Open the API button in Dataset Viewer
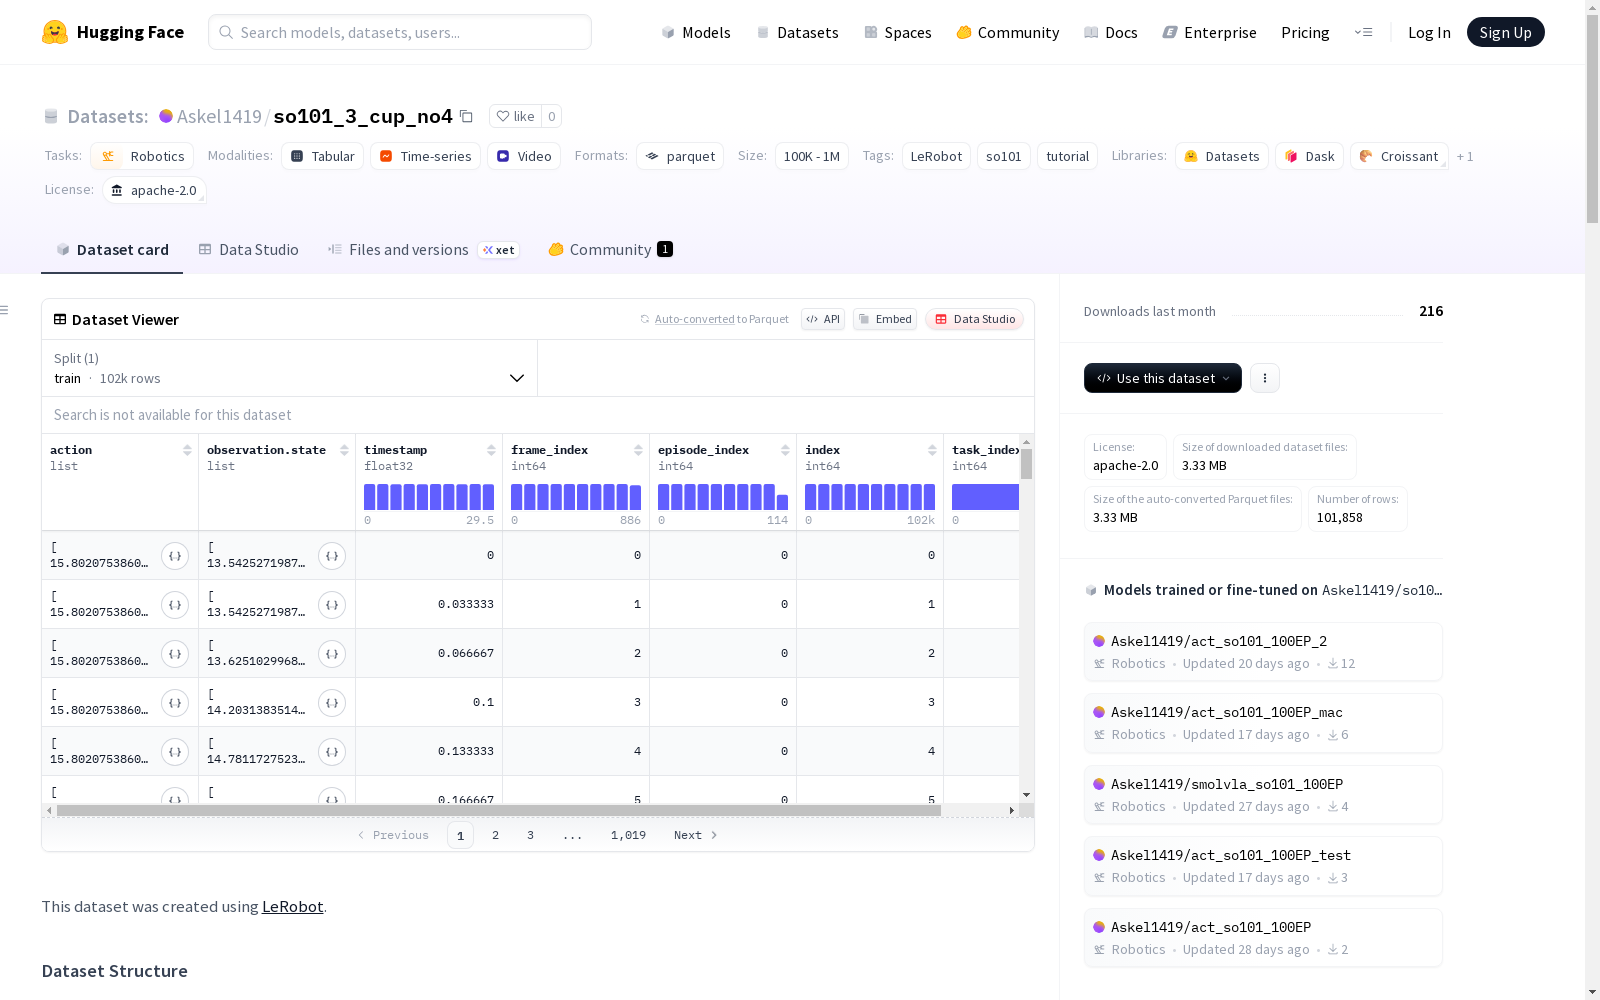The height and width of the screenshot is (1000, 1600). 823,319
